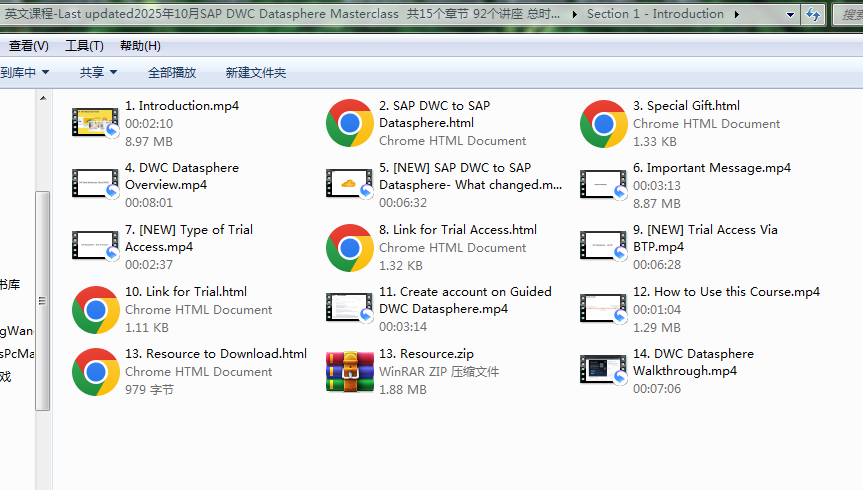Expand the 共享 dropdown in the toolbar
Image resolution: width=863 pixels, height=490 pixels.
[x=98, y=73]
